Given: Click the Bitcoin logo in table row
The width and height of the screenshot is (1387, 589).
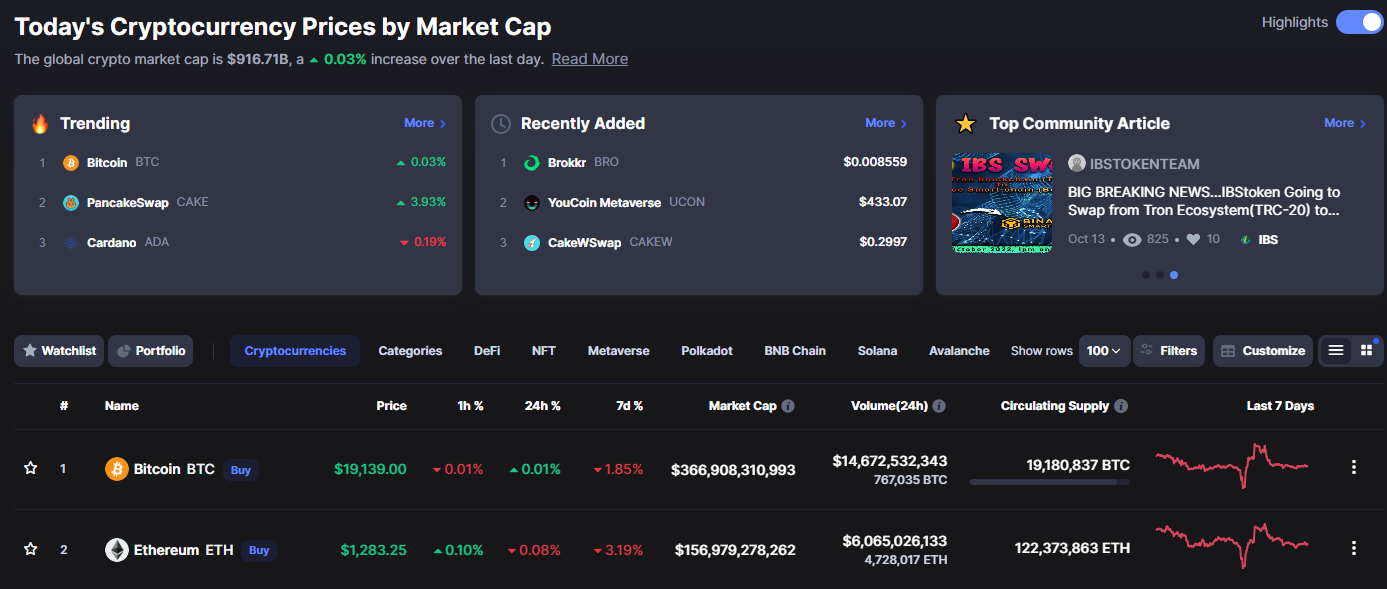Looking at the screenshot, I should pos(117,469).
